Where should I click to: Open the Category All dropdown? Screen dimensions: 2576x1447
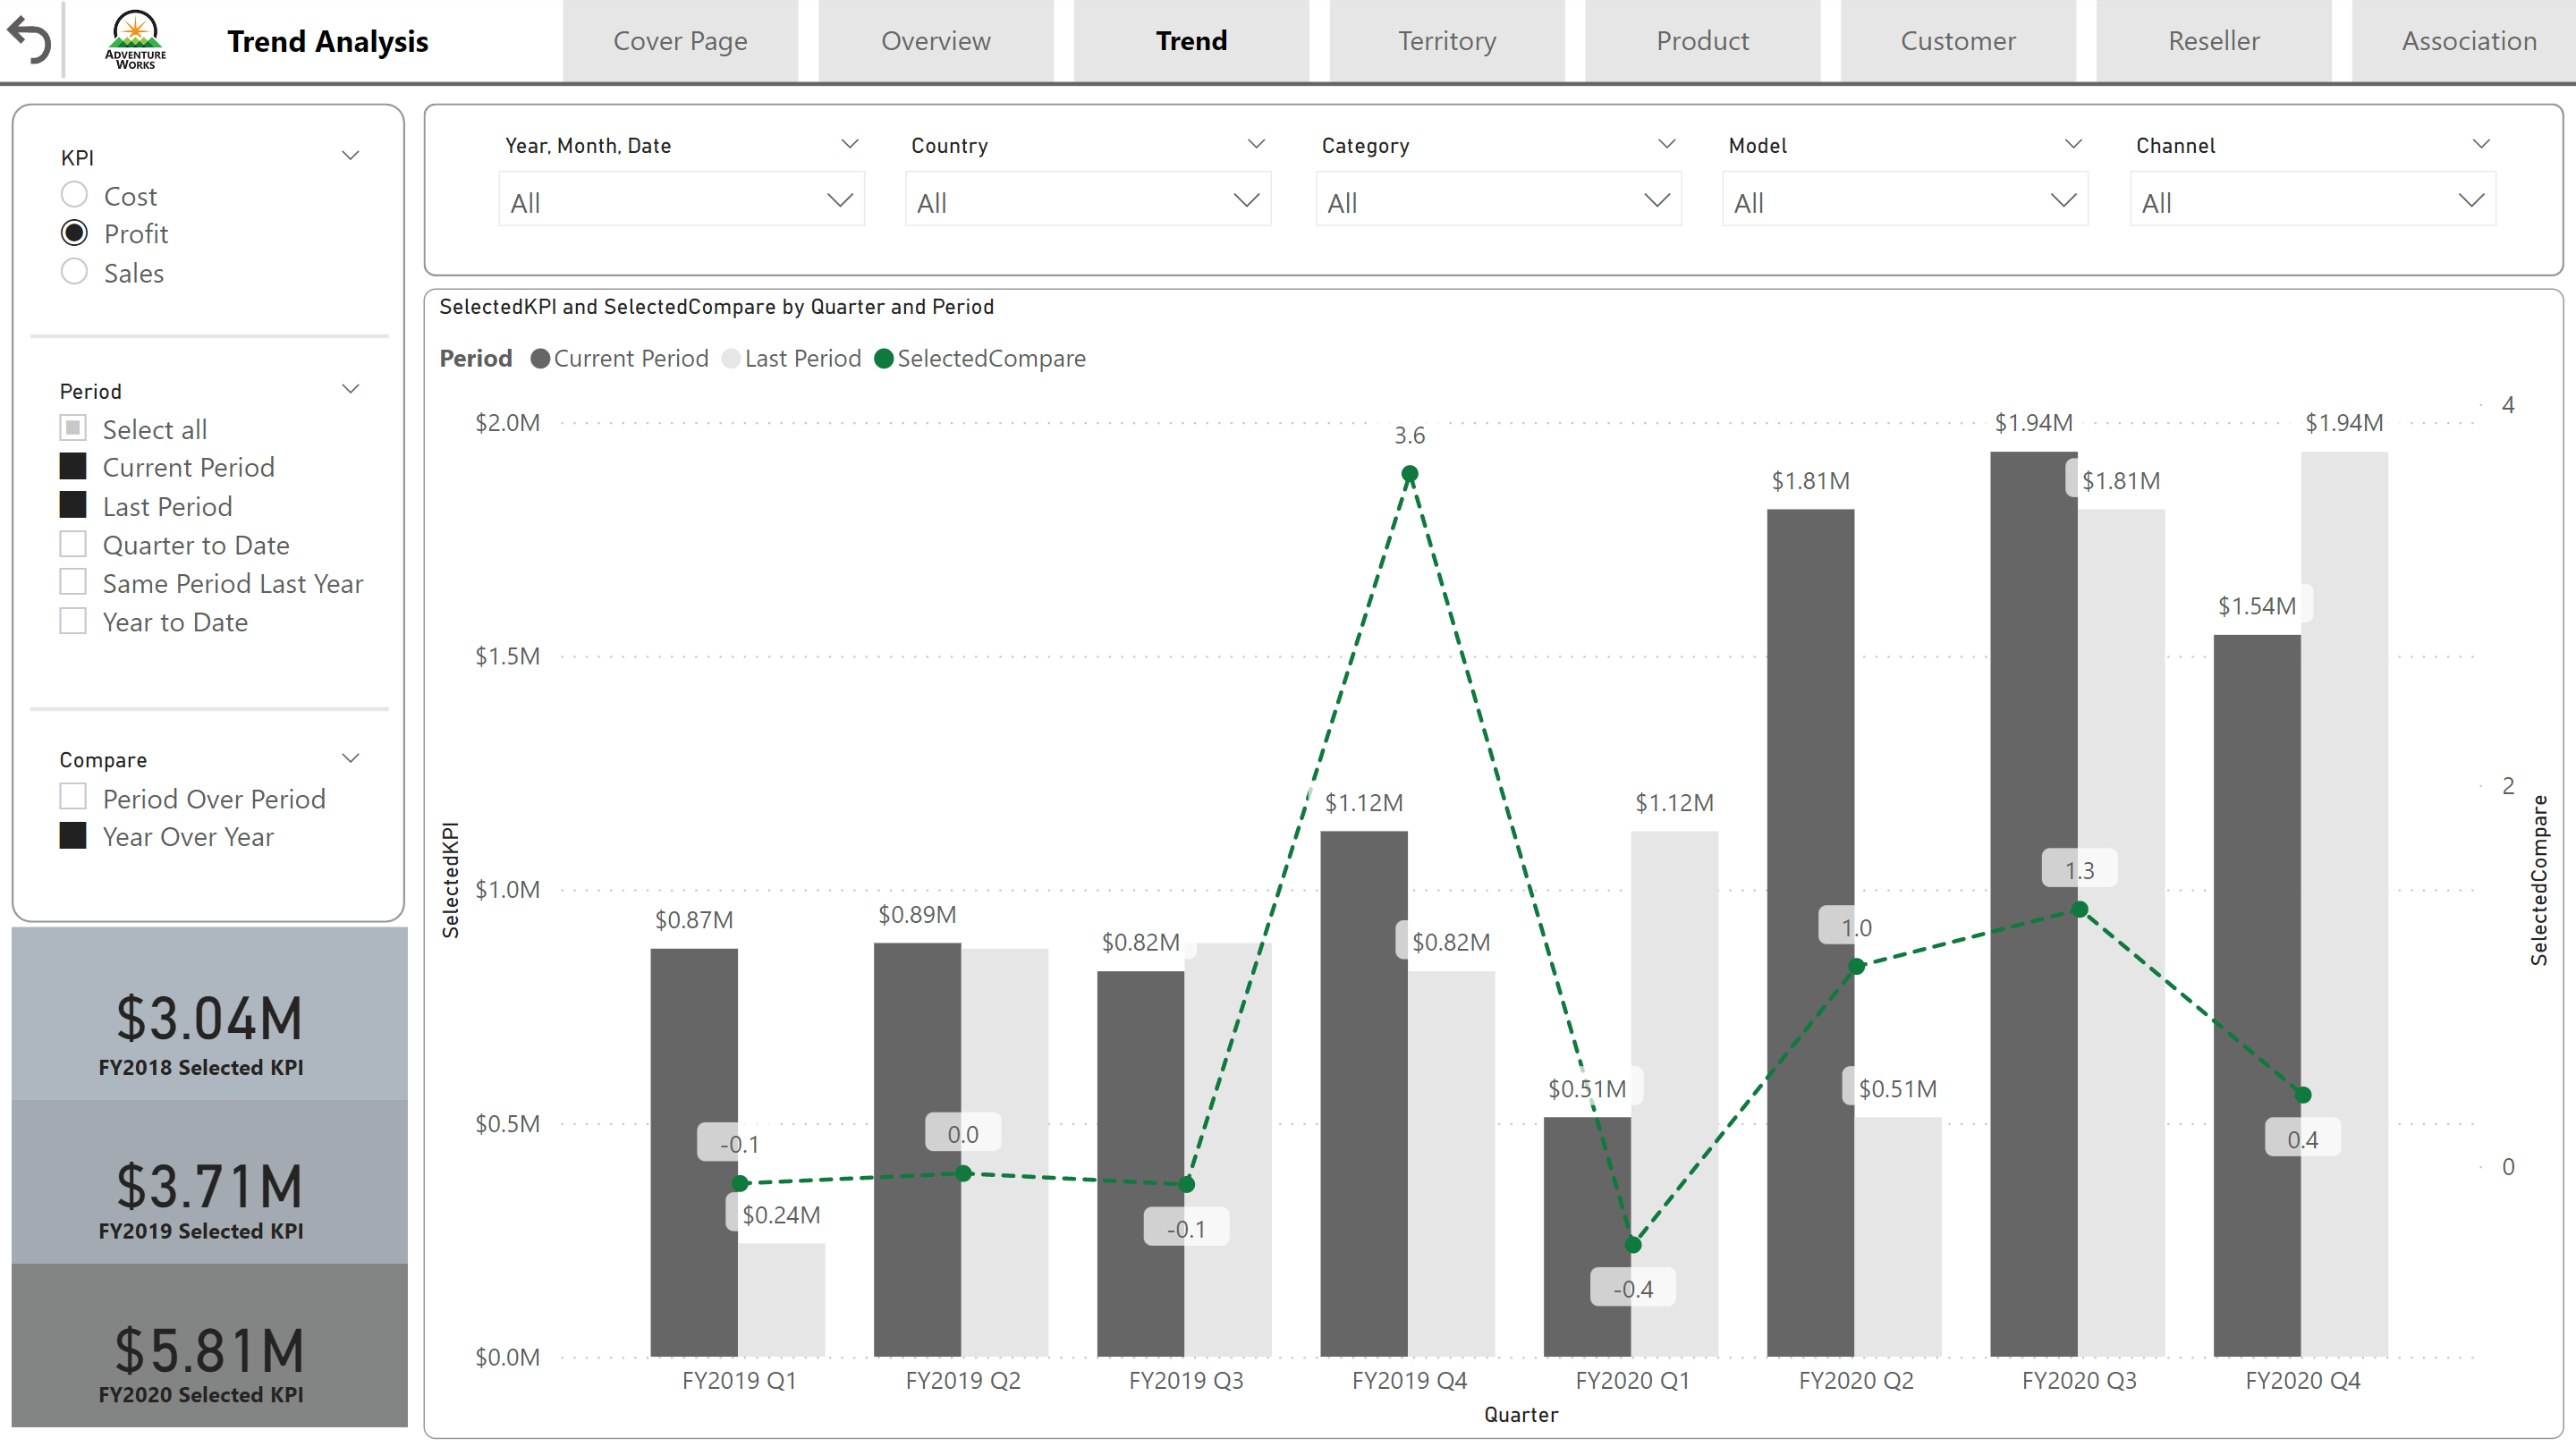(1497, 202)
